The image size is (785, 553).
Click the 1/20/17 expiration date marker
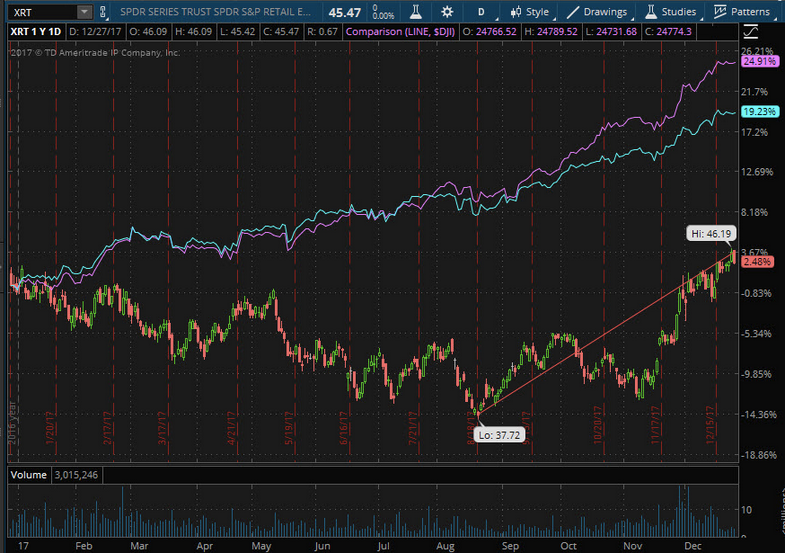50,428
